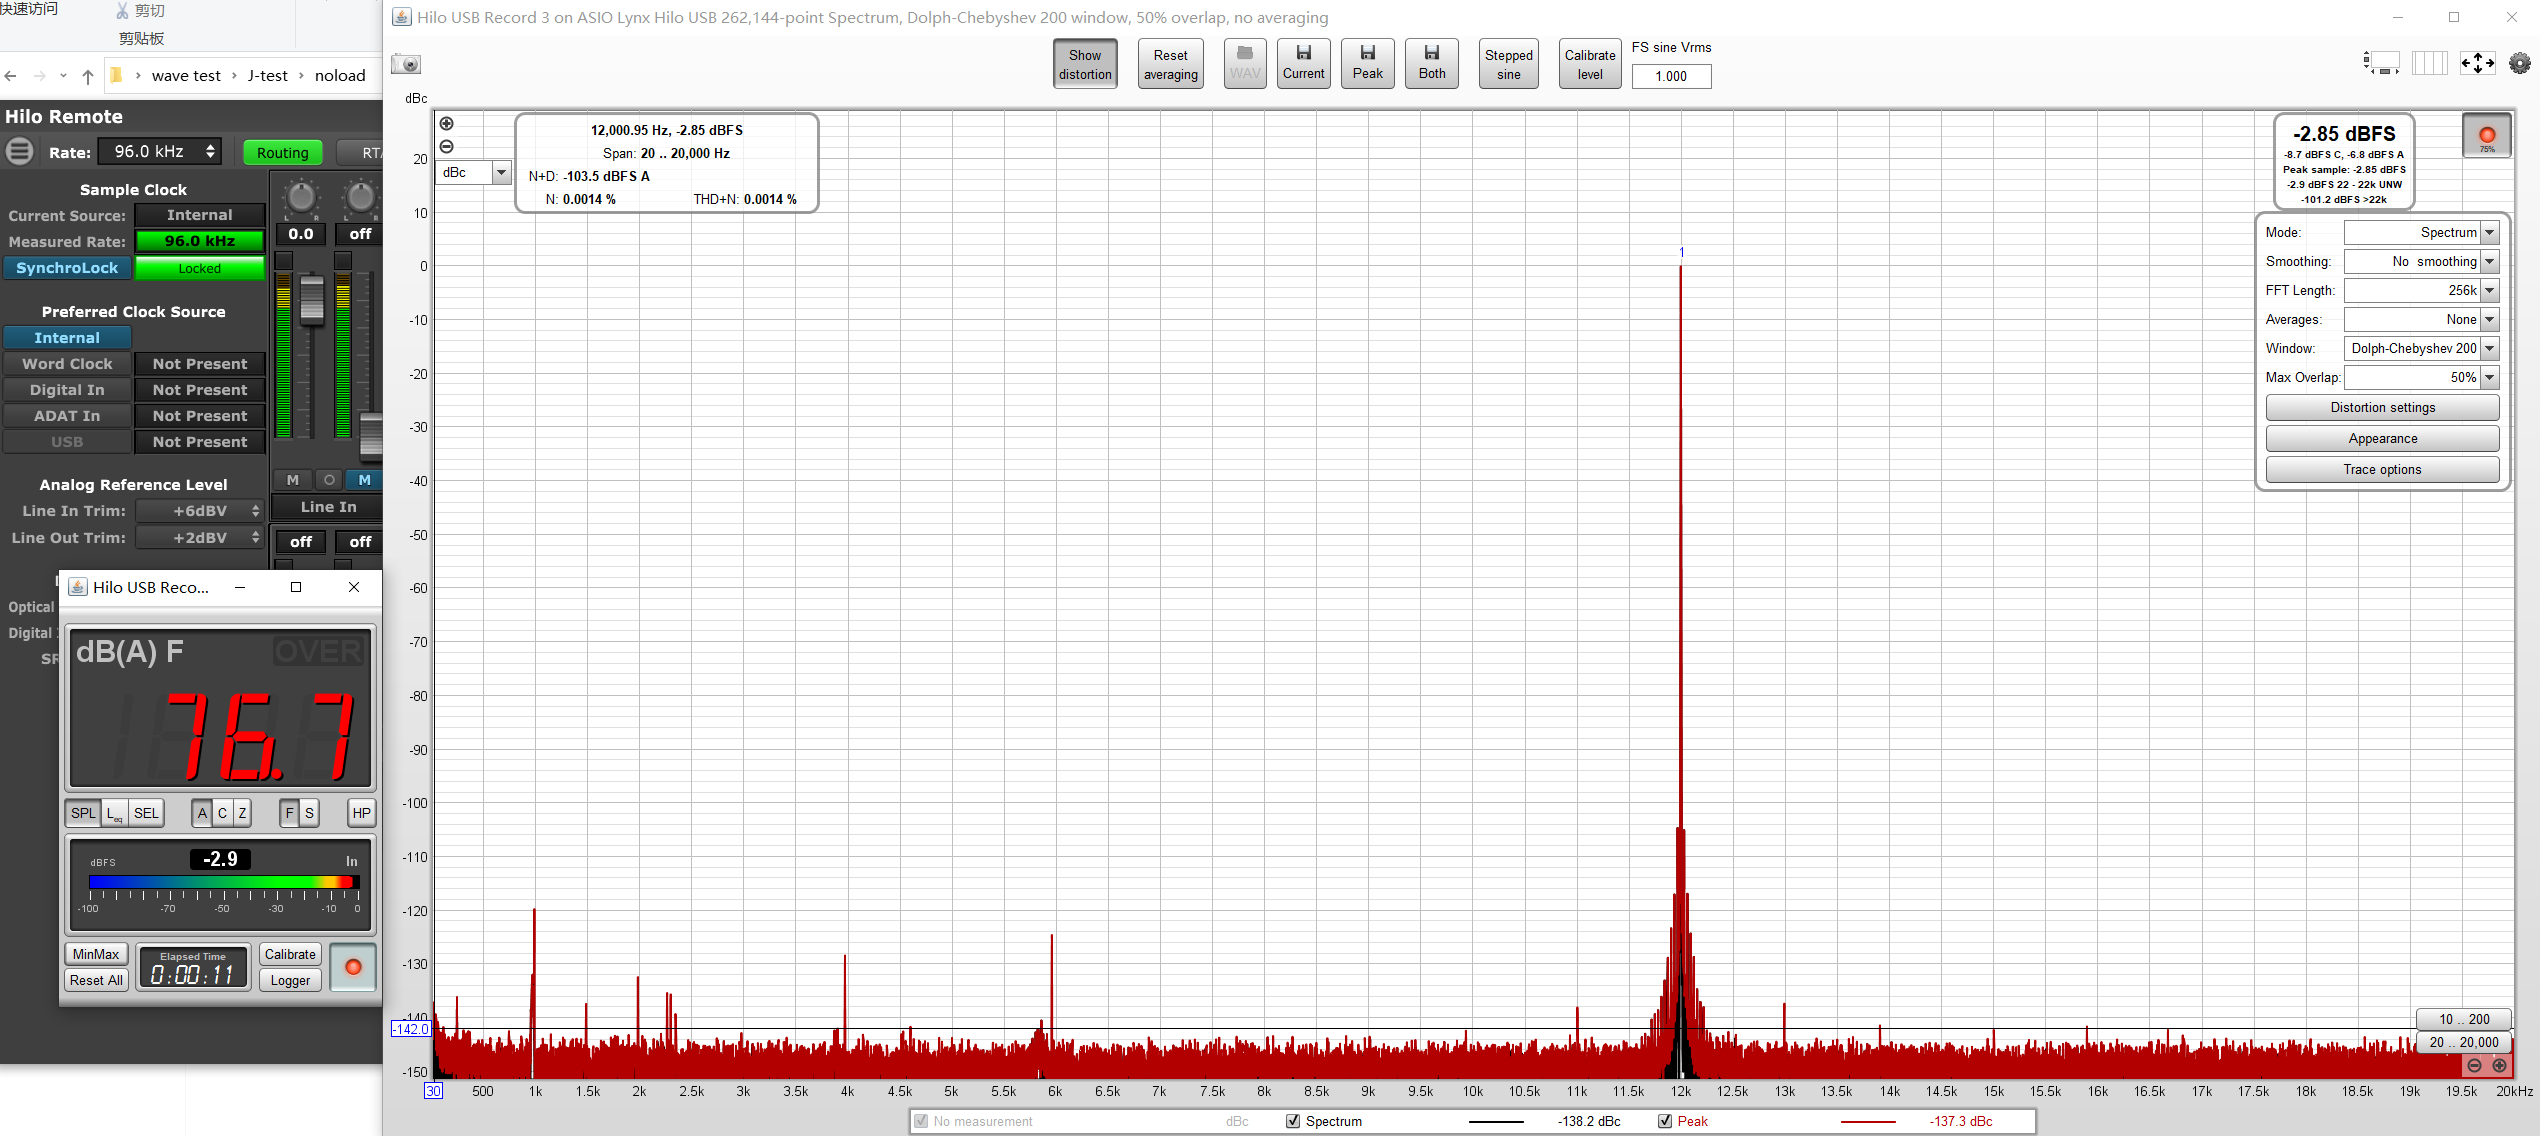
Task: Open the Logger from SPL meter
Action: [290, 980]
